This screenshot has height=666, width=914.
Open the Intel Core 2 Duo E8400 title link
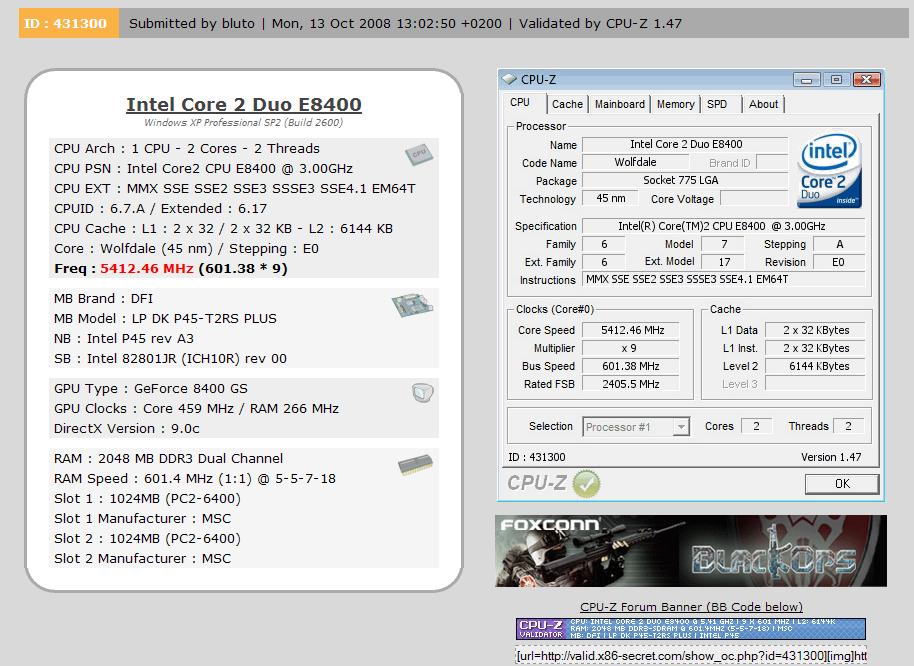click(x=244, y=104)
